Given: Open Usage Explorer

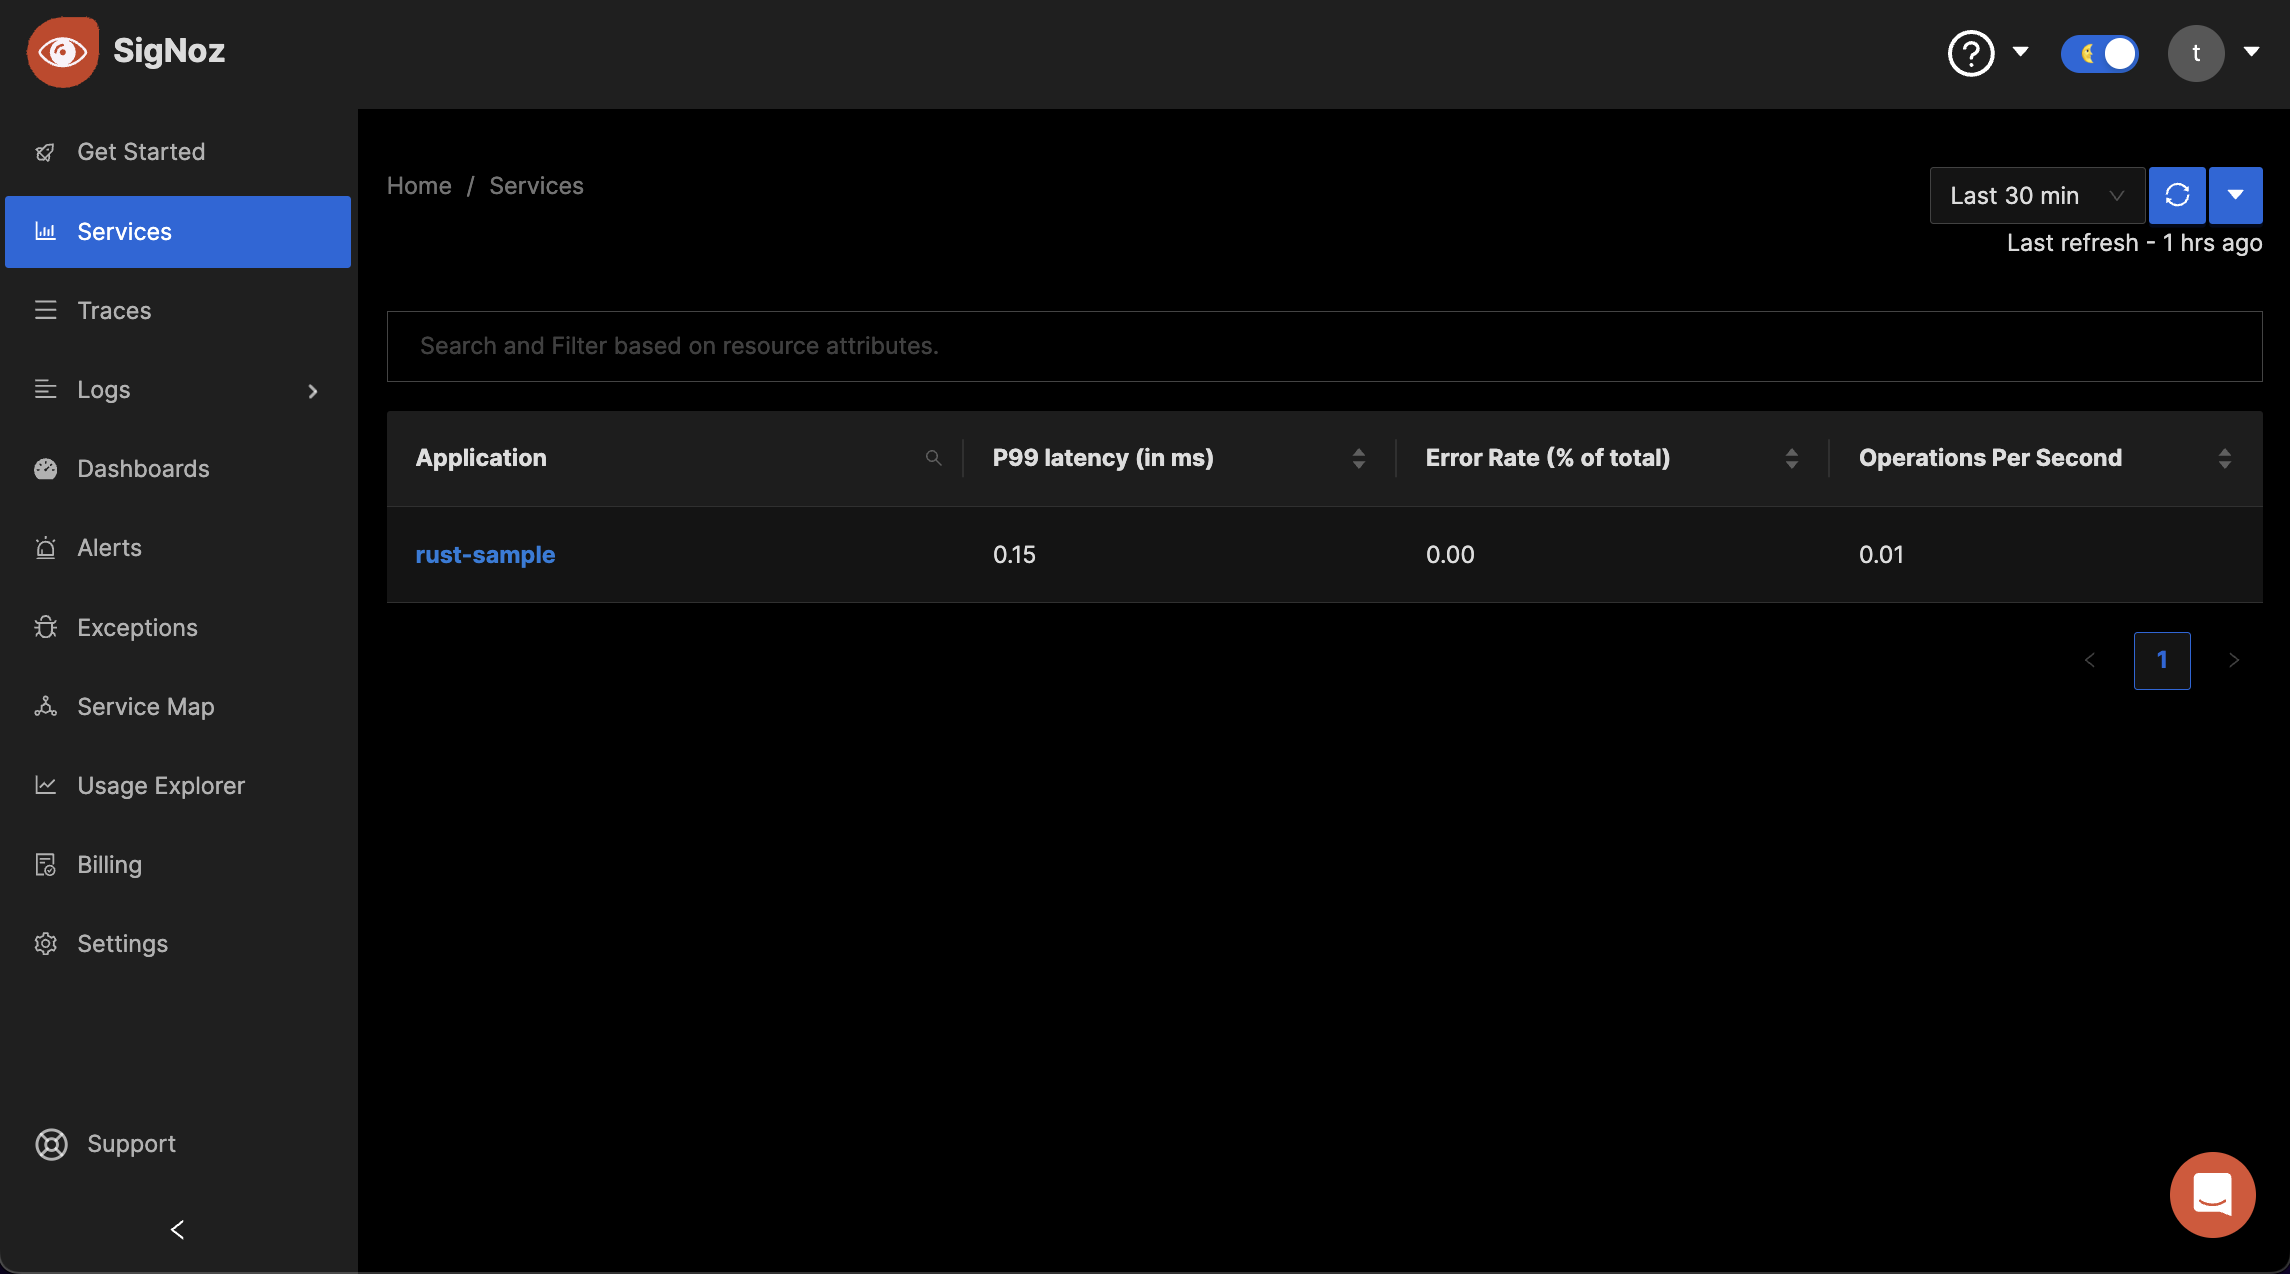Looking at the screenshot, I should click(x=178, y=786).
